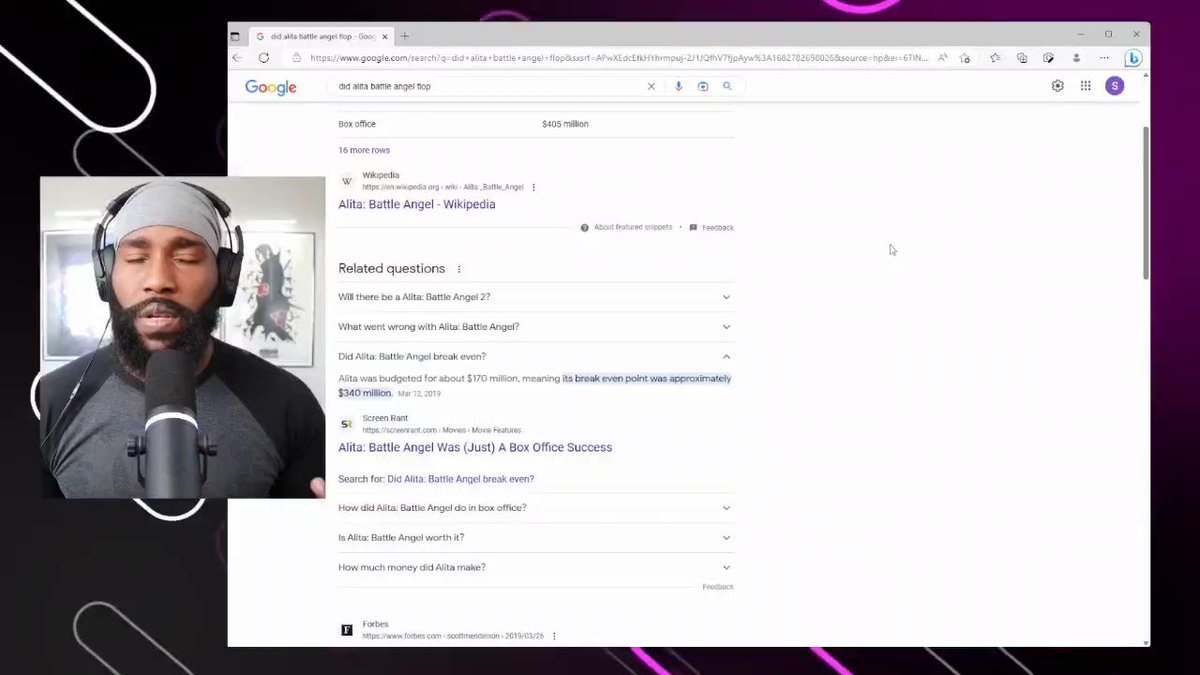Collapse 'Did Alita: Battle Angel break even?'
Screen dimensions: 1200x675
(x=535, y=356)
